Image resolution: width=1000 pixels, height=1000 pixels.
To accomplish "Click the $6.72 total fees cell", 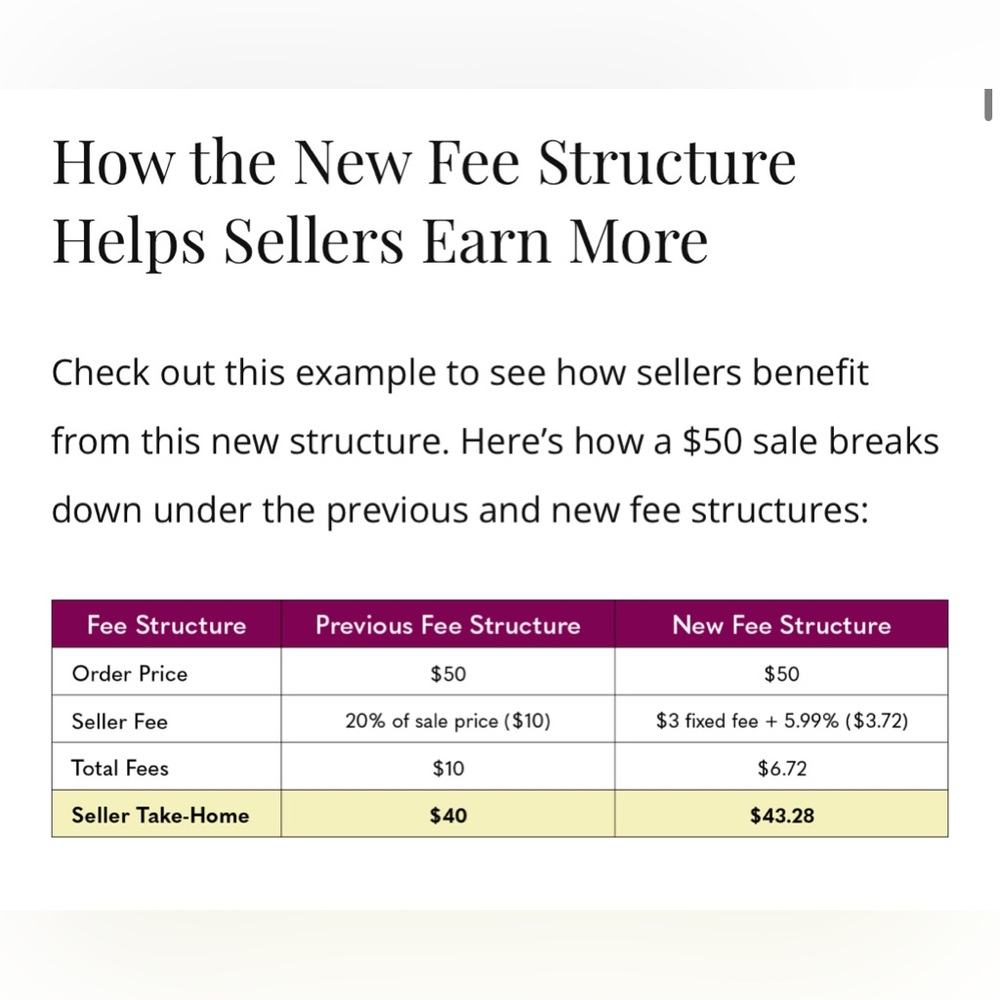I will pos(781,767).
